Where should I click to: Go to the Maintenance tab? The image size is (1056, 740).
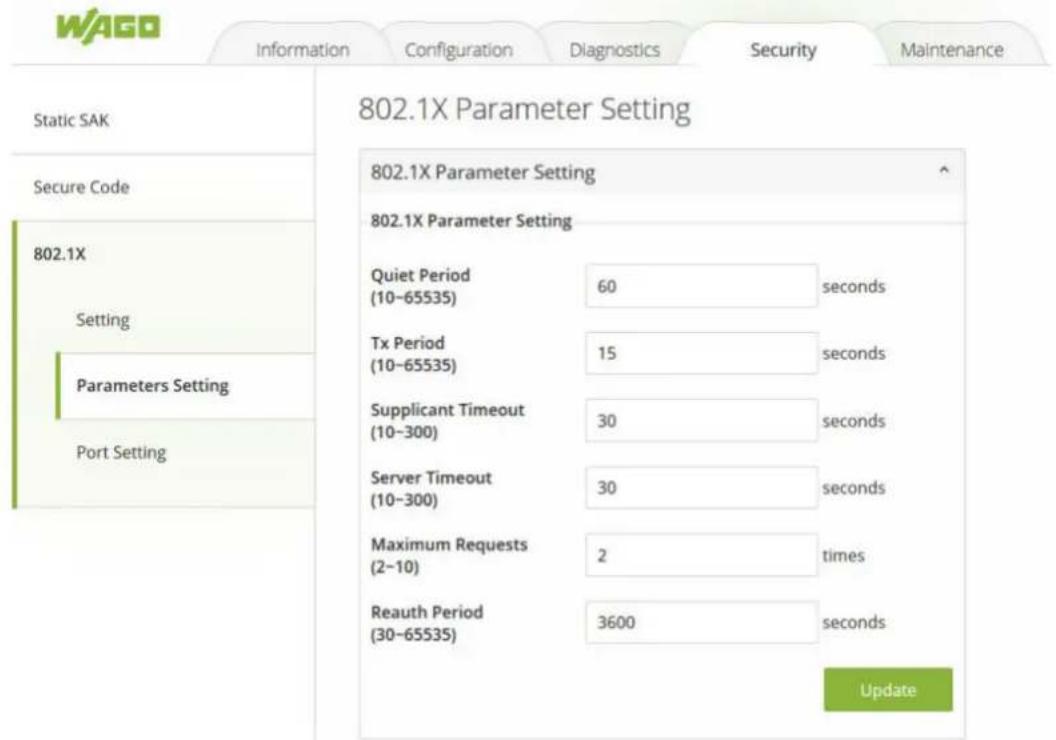click(x=952, y=50)
